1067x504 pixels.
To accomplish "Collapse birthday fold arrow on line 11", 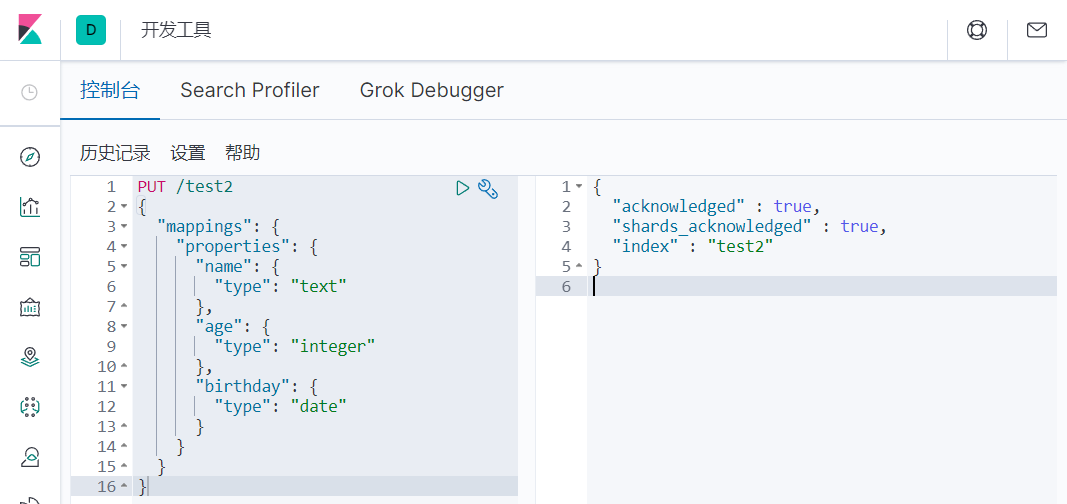I will (124, 386).
